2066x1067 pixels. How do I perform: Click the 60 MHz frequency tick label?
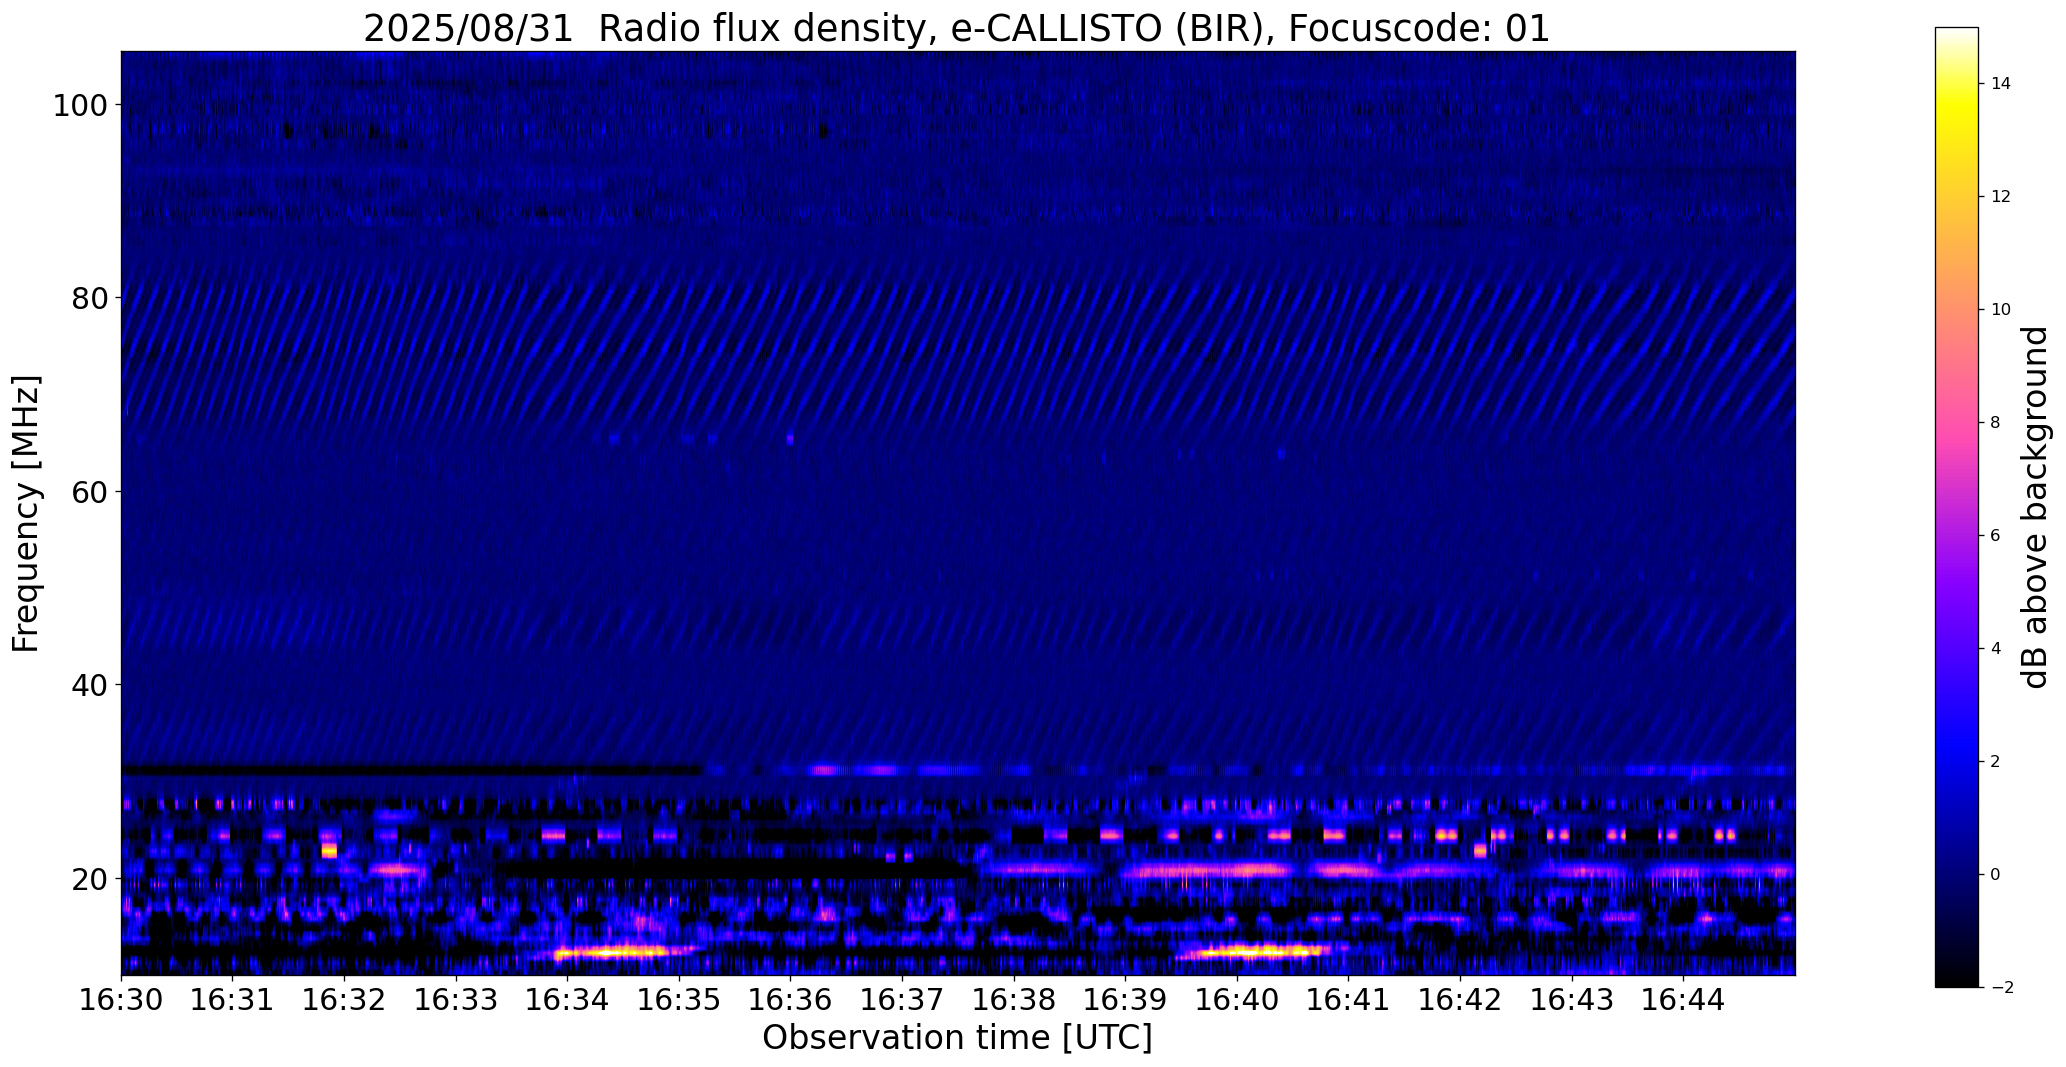click(88, 491)
